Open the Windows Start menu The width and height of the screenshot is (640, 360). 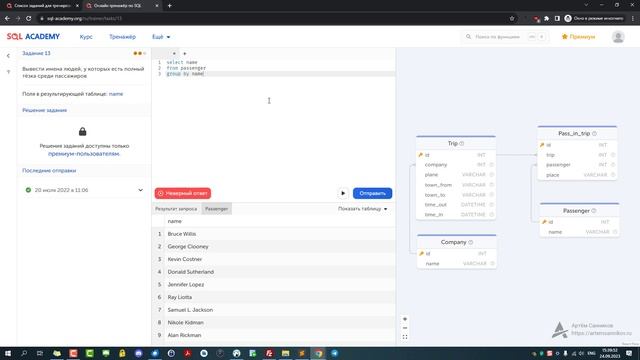coord(7,353)
